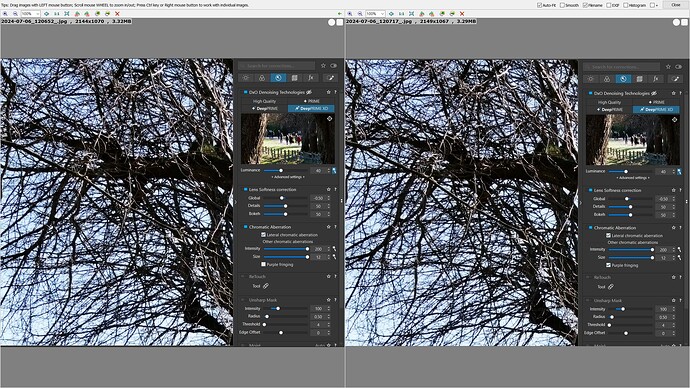Screen dimensions: 690x388
Task: Click star next to Lens Softness, right image
Action: tap(673, 190)
